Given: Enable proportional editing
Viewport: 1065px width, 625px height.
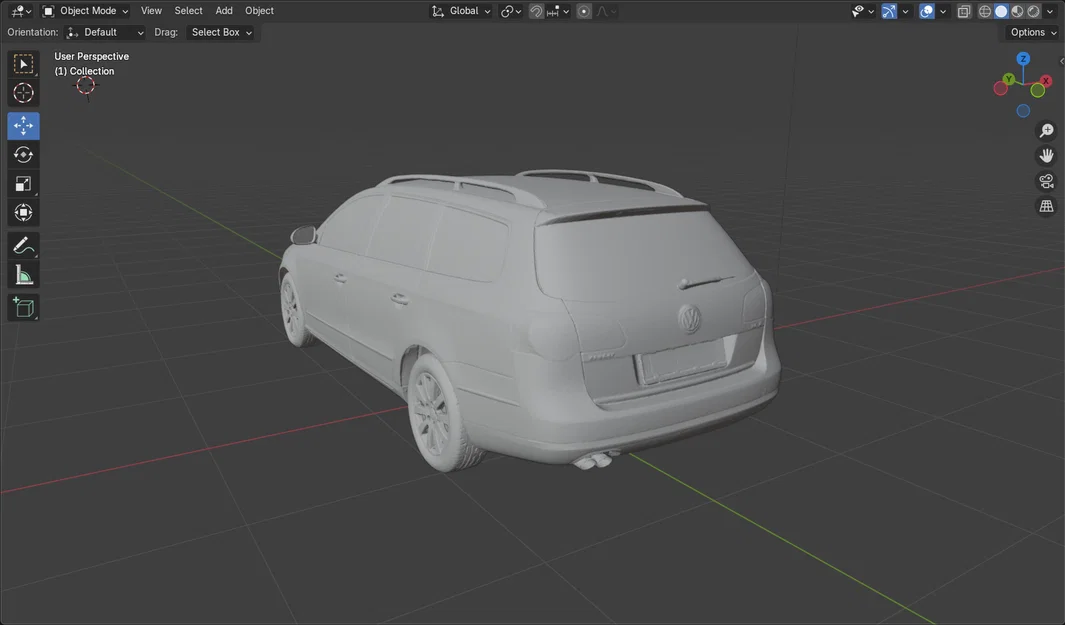Looking at the screenshot, I should (583, 11).
